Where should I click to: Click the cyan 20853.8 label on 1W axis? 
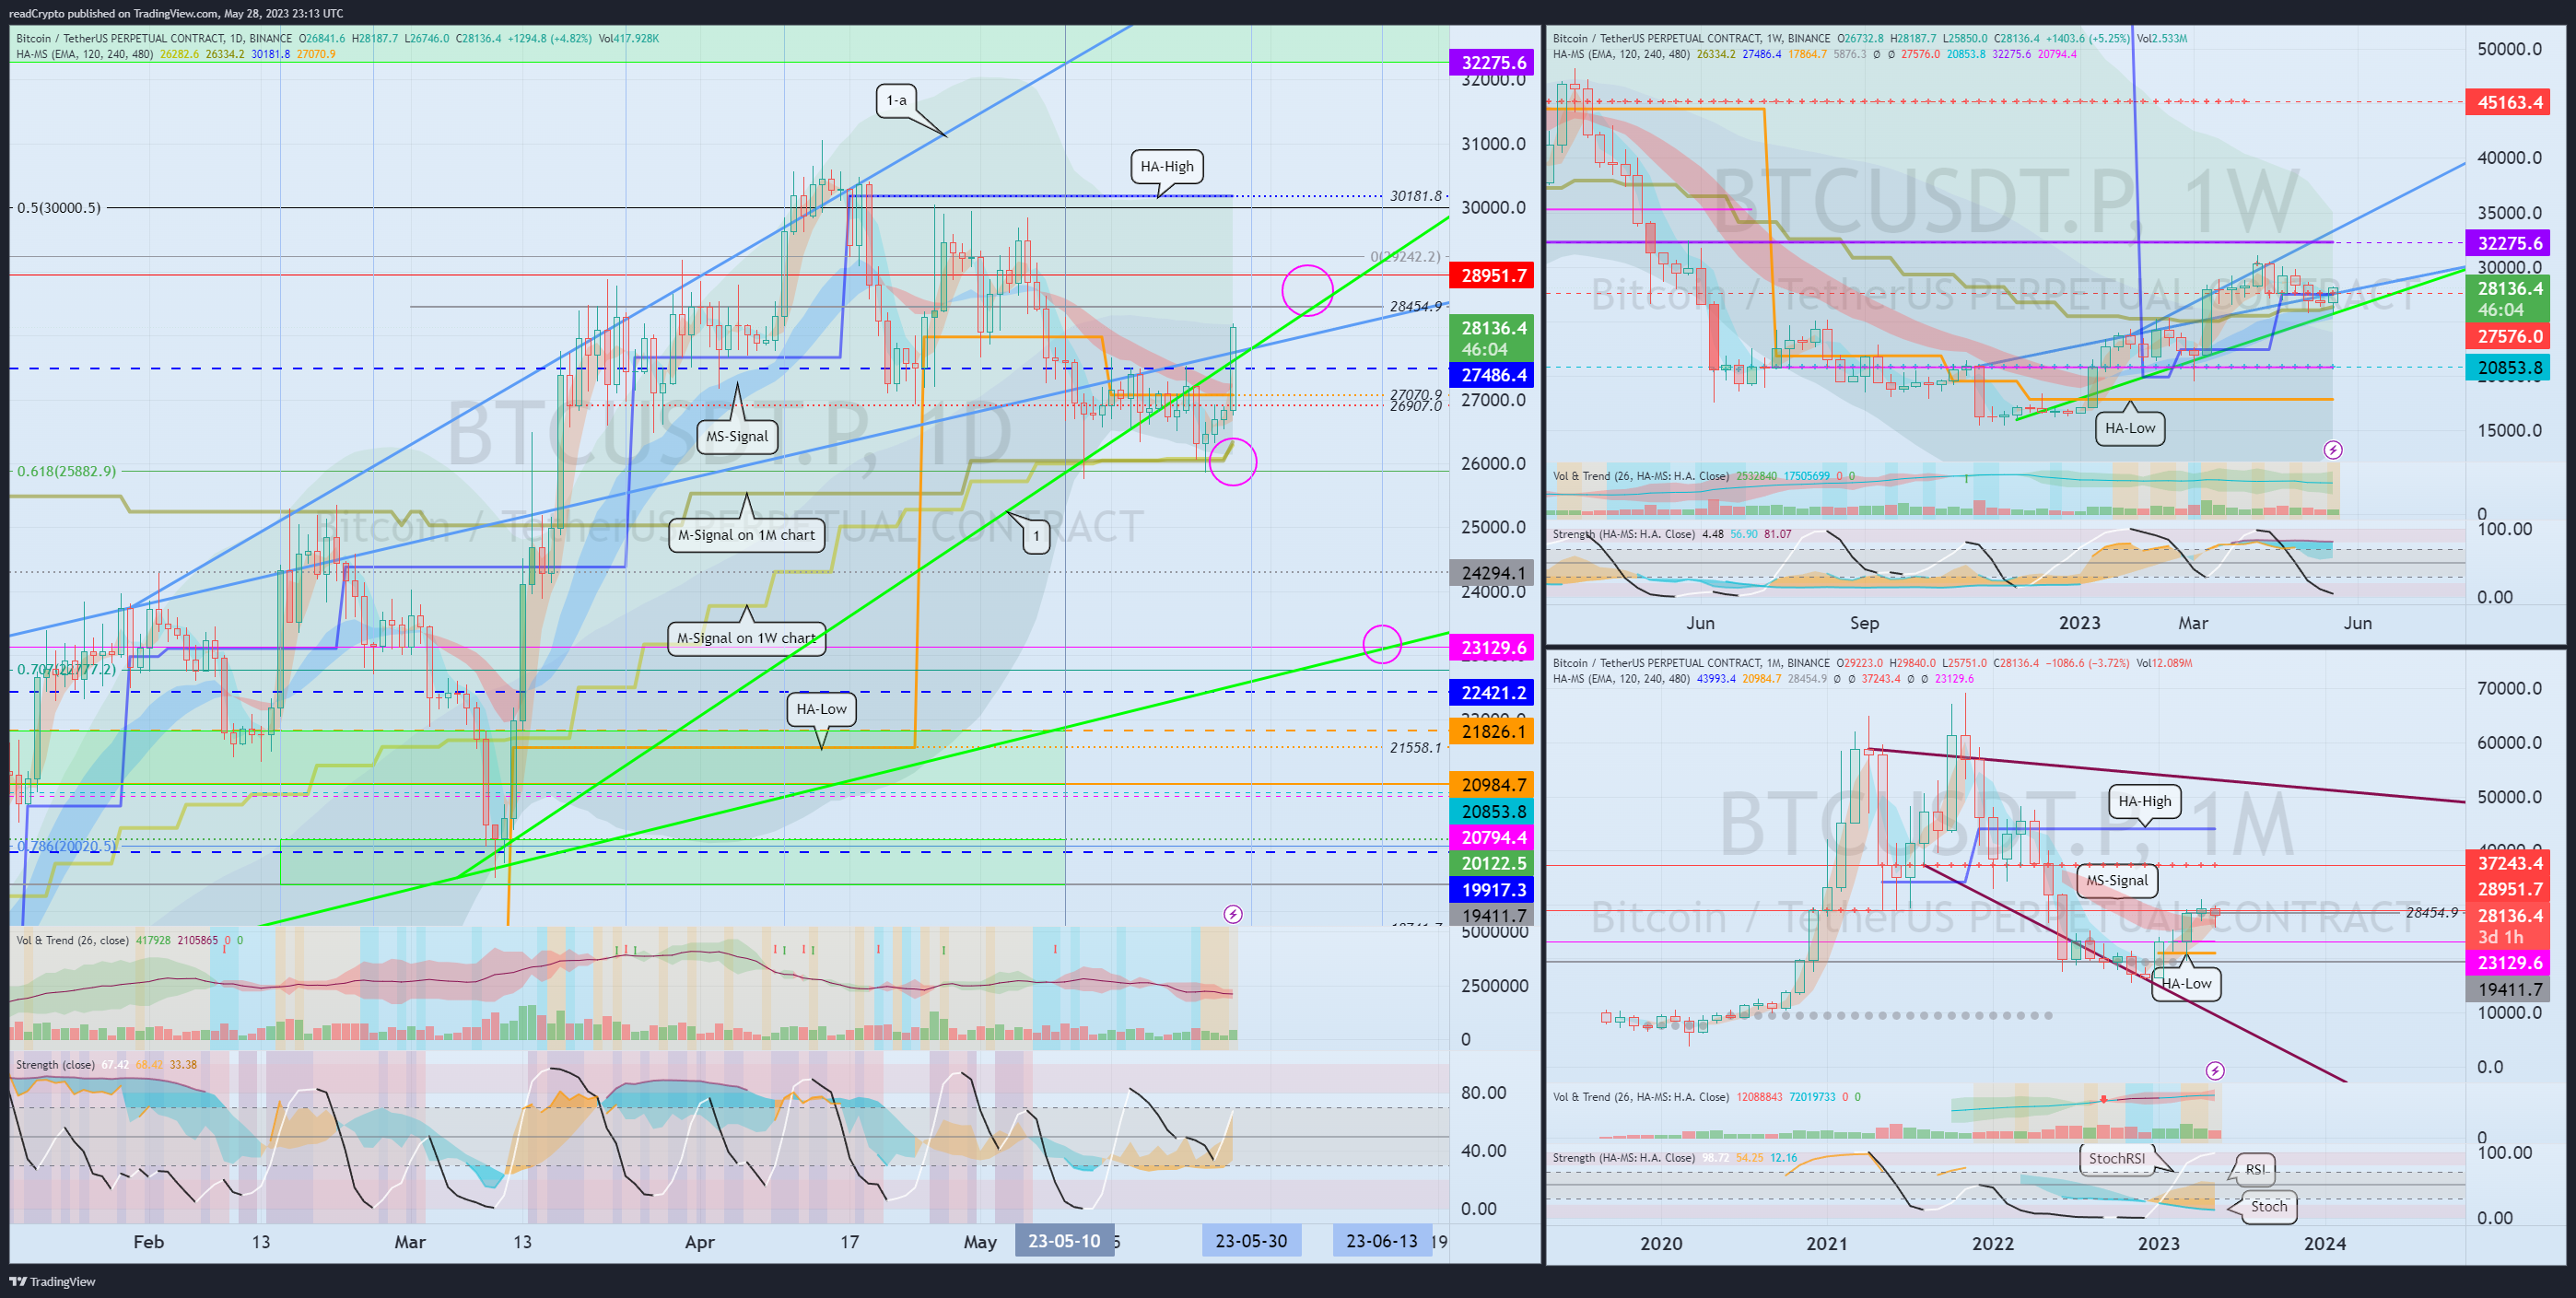(x=2509, y=367)
